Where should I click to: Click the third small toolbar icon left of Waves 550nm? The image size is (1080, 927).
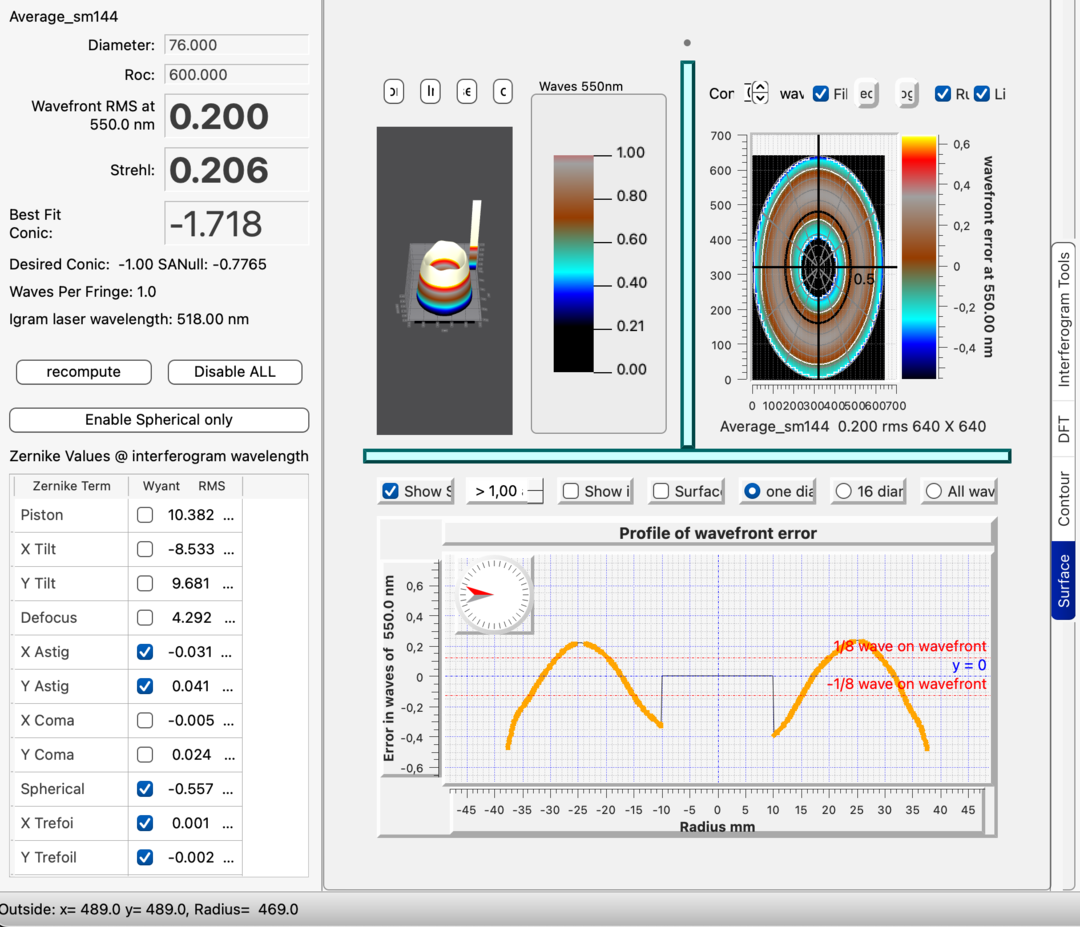pos(466,91)
